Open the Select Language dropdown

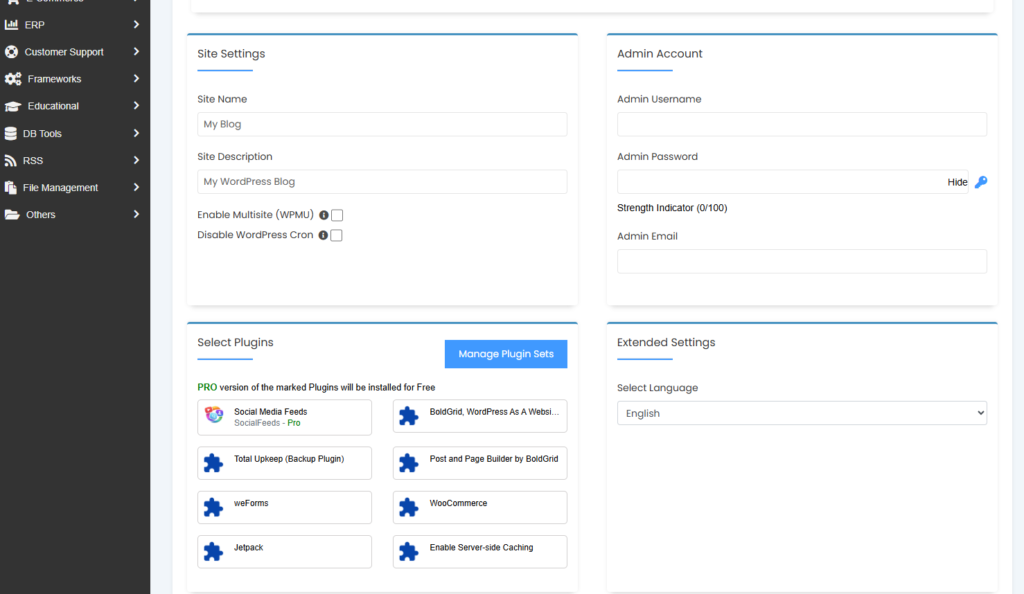(x=801, y=413)
